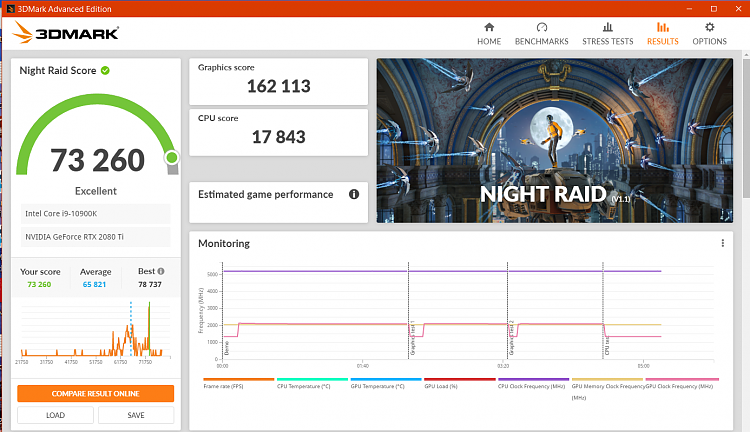Click NVIDIA GeForce RTX 2080 Ti entry
This screenshot has height=432, width=750.
click(x=95, y=237)
